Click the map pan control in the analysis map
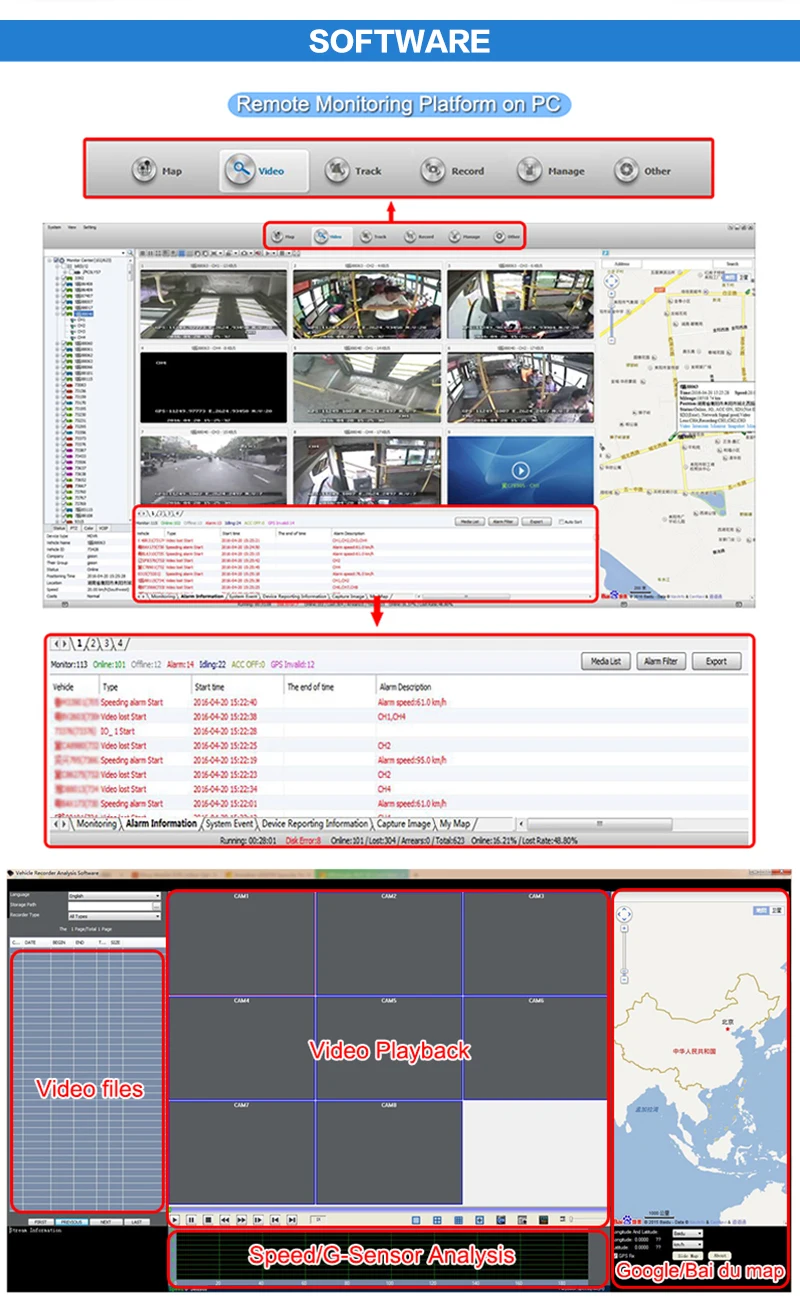Image resolution: width=800 pixels, height=1308 pixels. [x=624, y=914]
